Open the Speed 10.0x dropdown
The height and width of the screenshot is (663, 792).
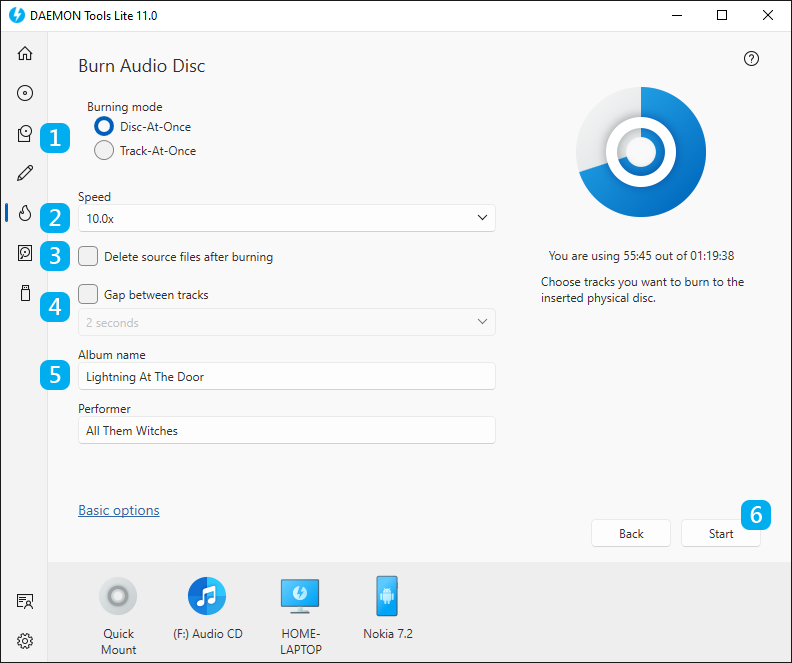pyautogui.click(x=286, y=218)
